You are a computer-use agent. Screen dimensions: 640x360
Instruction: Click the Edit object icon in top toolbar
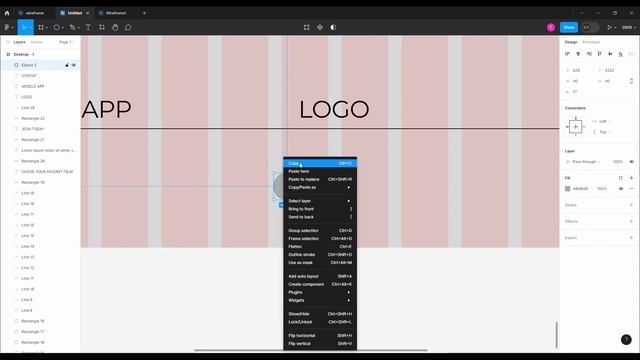307,27
